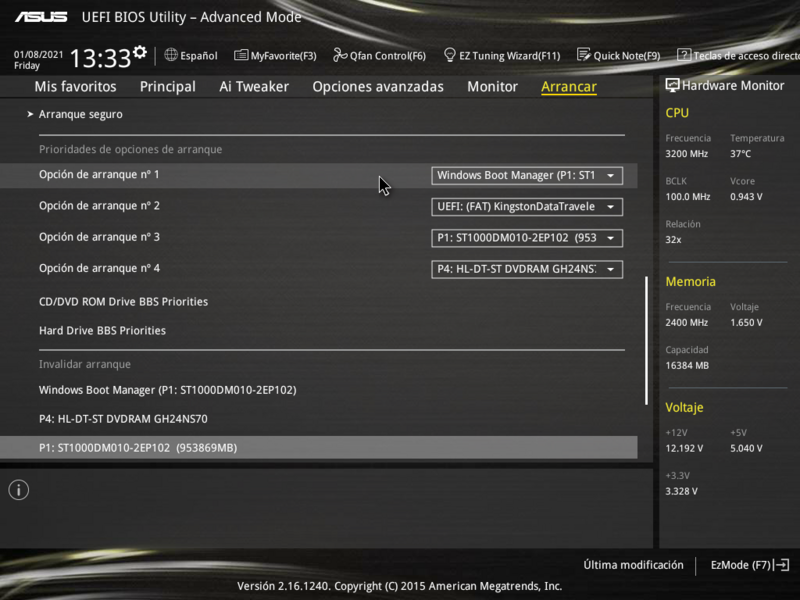
Task: Open the clock settings gear icon
Action: [140, 53]
